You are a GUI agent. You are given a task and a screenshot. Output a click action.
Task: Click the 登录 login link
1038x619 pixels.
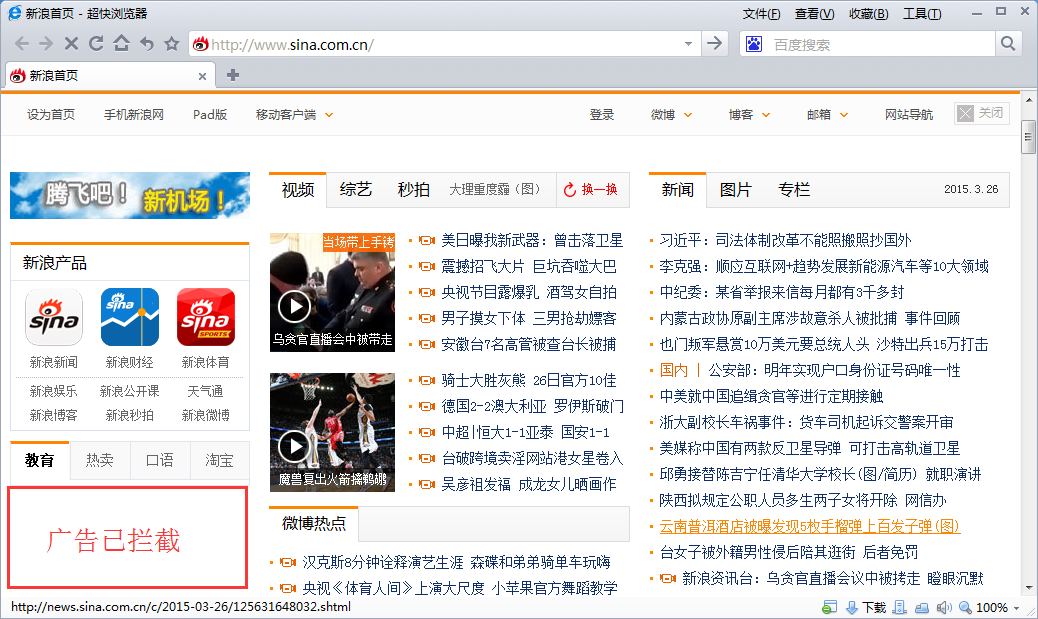(x=602, y=115)
